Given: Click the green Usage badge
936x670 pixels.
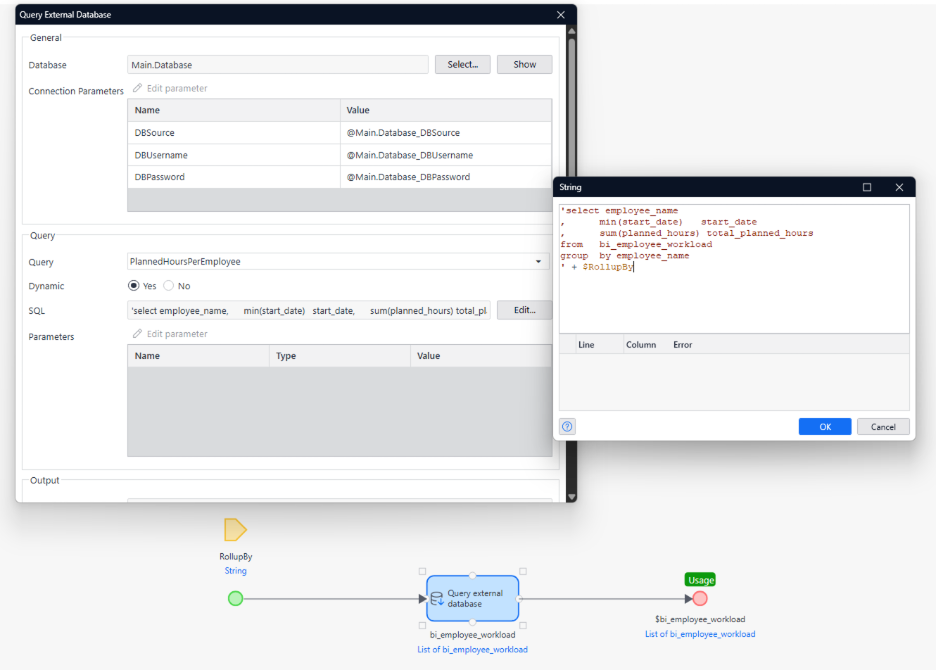Looking at the screenshot, I should click(x=700, y=580).
